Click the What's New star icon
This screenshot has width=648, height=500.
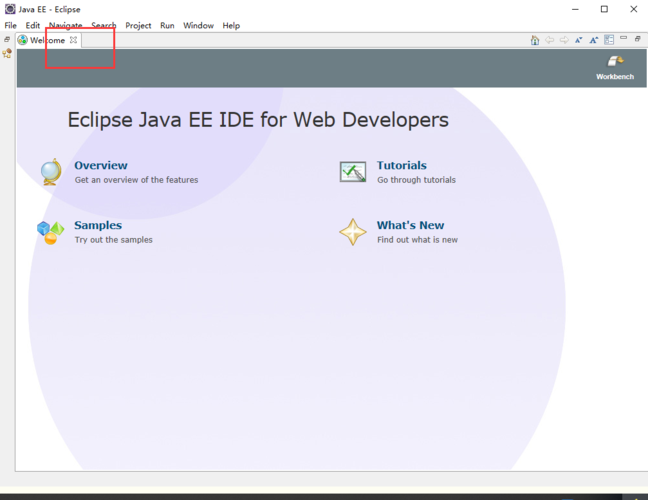pyautogui.click(x=353, y=232)
